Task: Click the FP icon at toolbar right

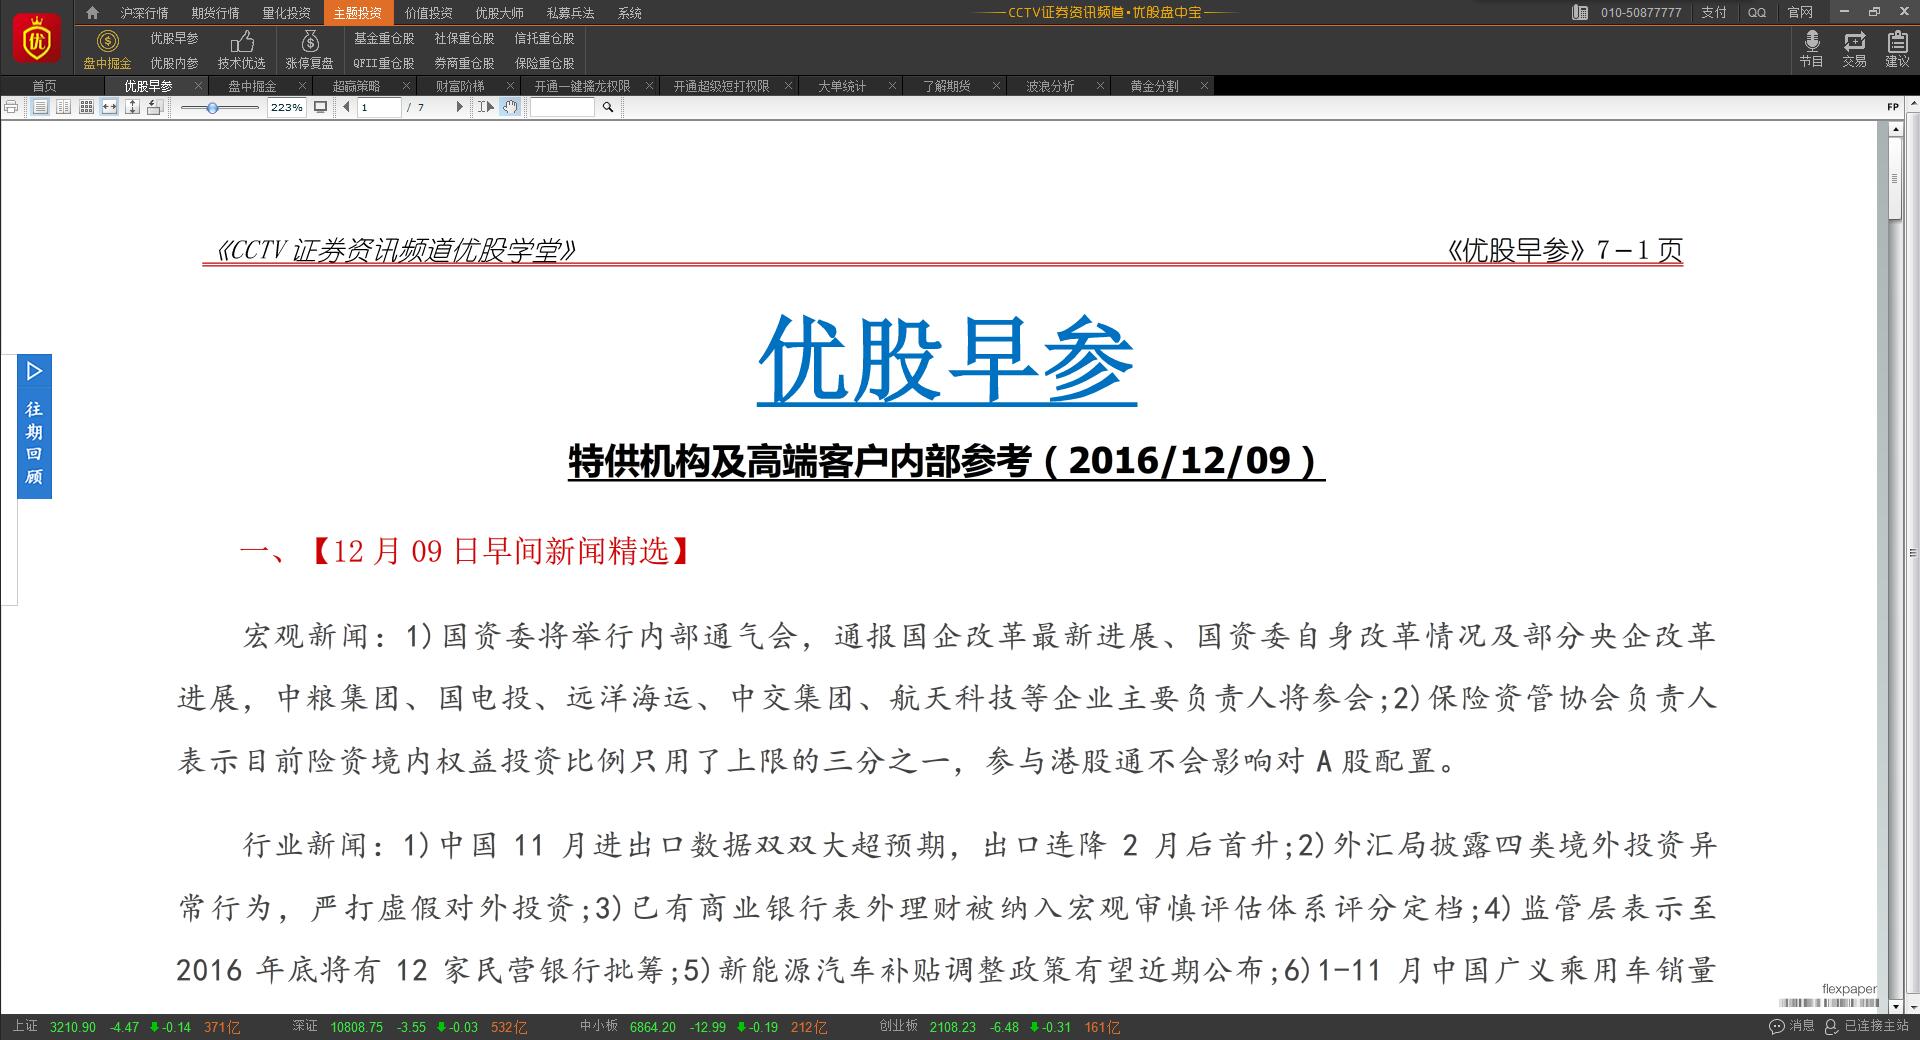Action: [x=1892, y=107]
